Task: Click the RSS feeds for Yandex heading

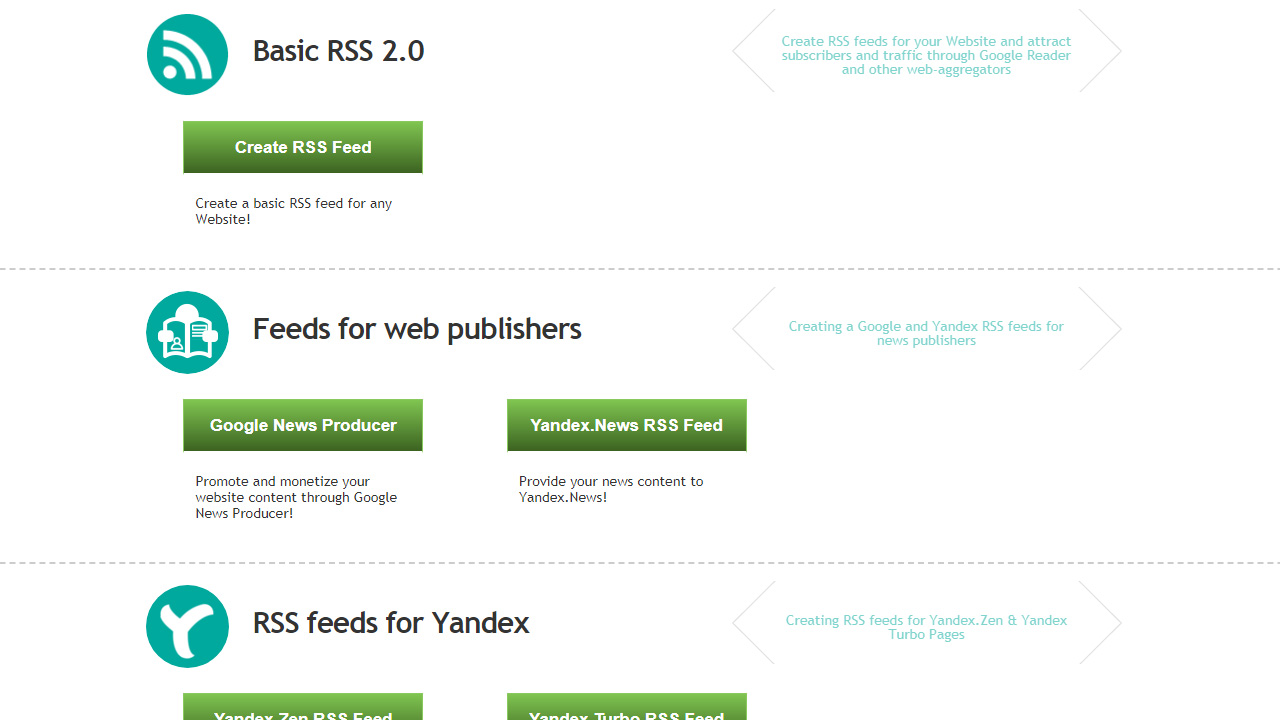Action: pyautogui.click(x=391, y=623)
